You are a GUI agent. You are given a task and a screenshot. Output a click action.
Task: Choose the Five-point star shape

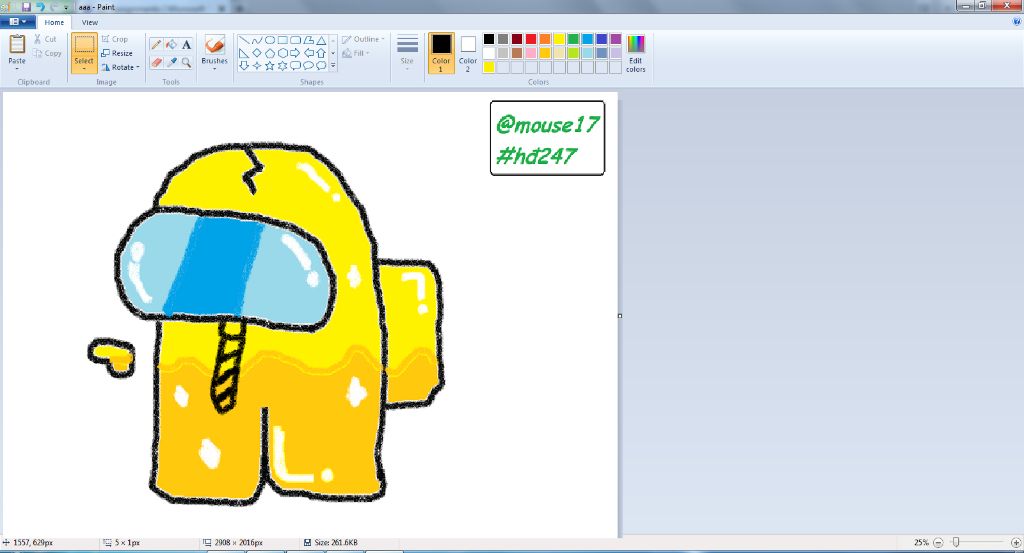click(269, 65)
